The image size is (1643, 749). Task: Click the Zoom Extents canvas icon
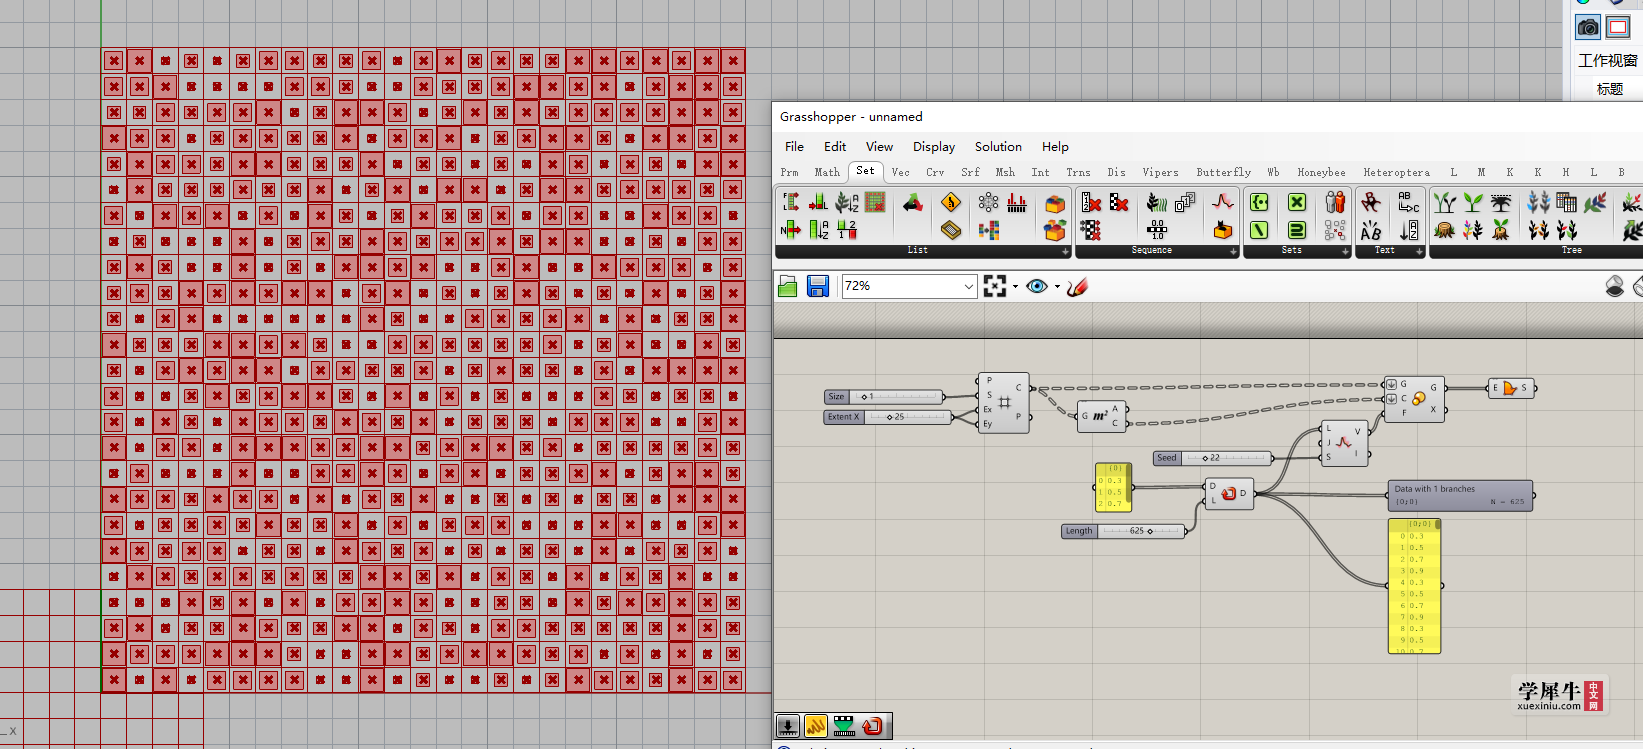pyautogui.click(x=995, y=286)
